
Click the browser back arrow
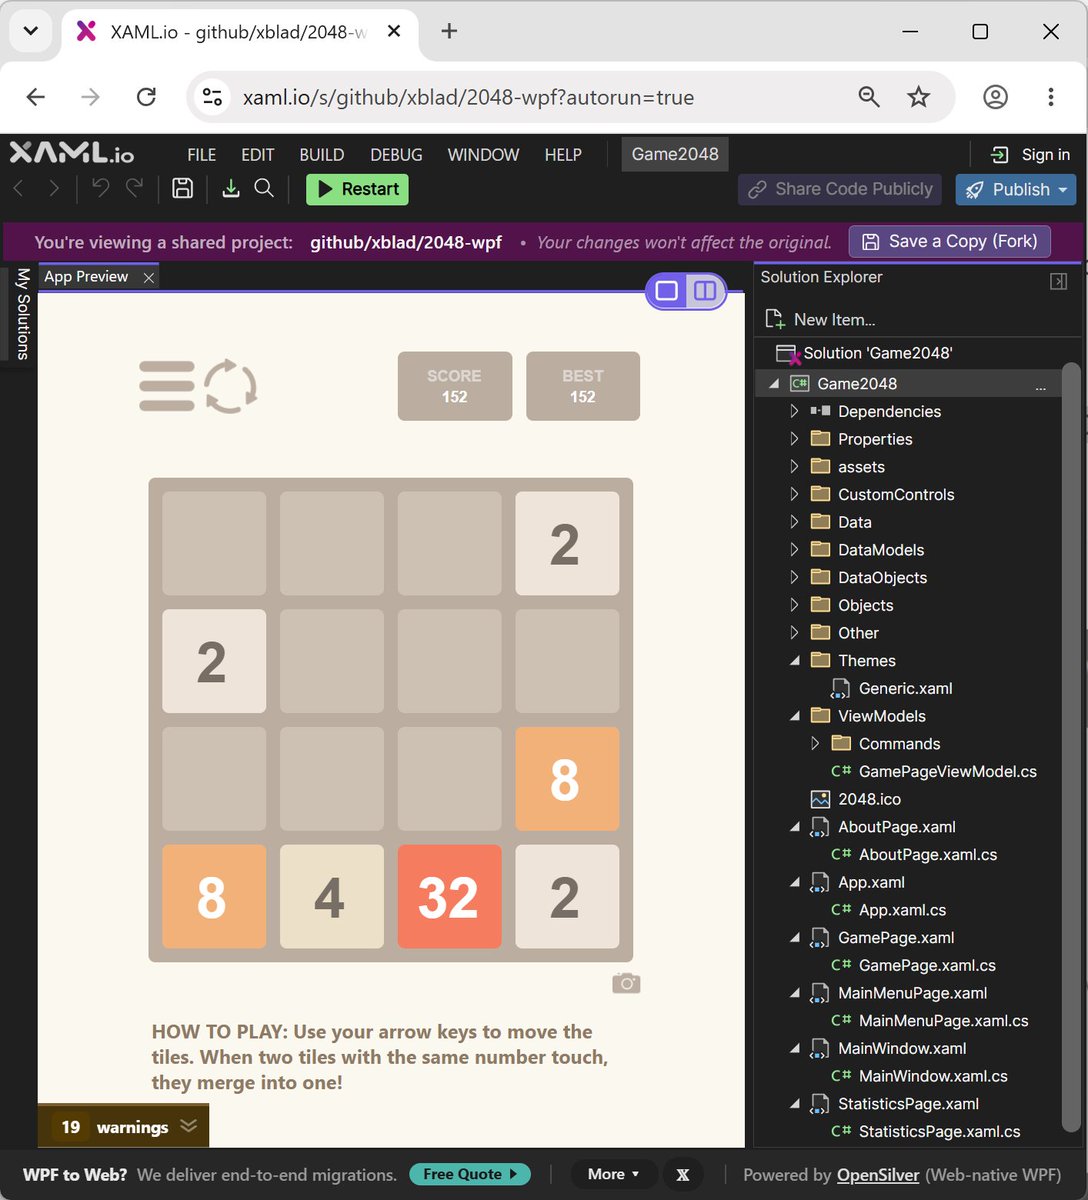click(x=36, y=97)
